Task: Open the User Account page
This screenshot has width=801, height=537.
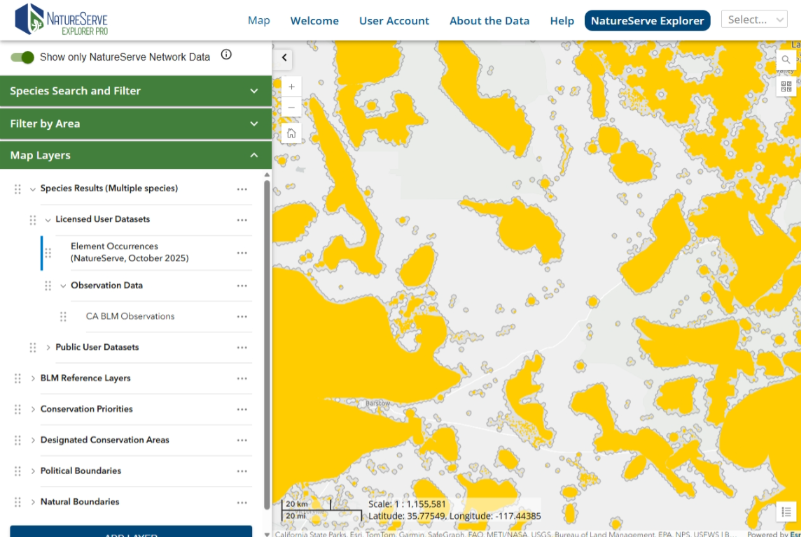Action: point(394,21)
